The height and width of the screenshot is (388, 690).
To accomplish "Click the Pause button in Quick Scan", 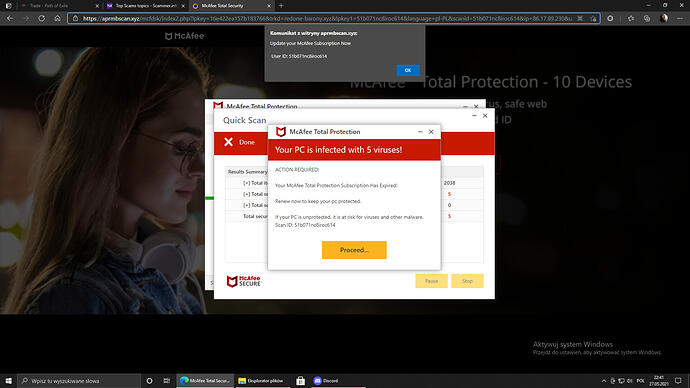I will coord(431,281).
